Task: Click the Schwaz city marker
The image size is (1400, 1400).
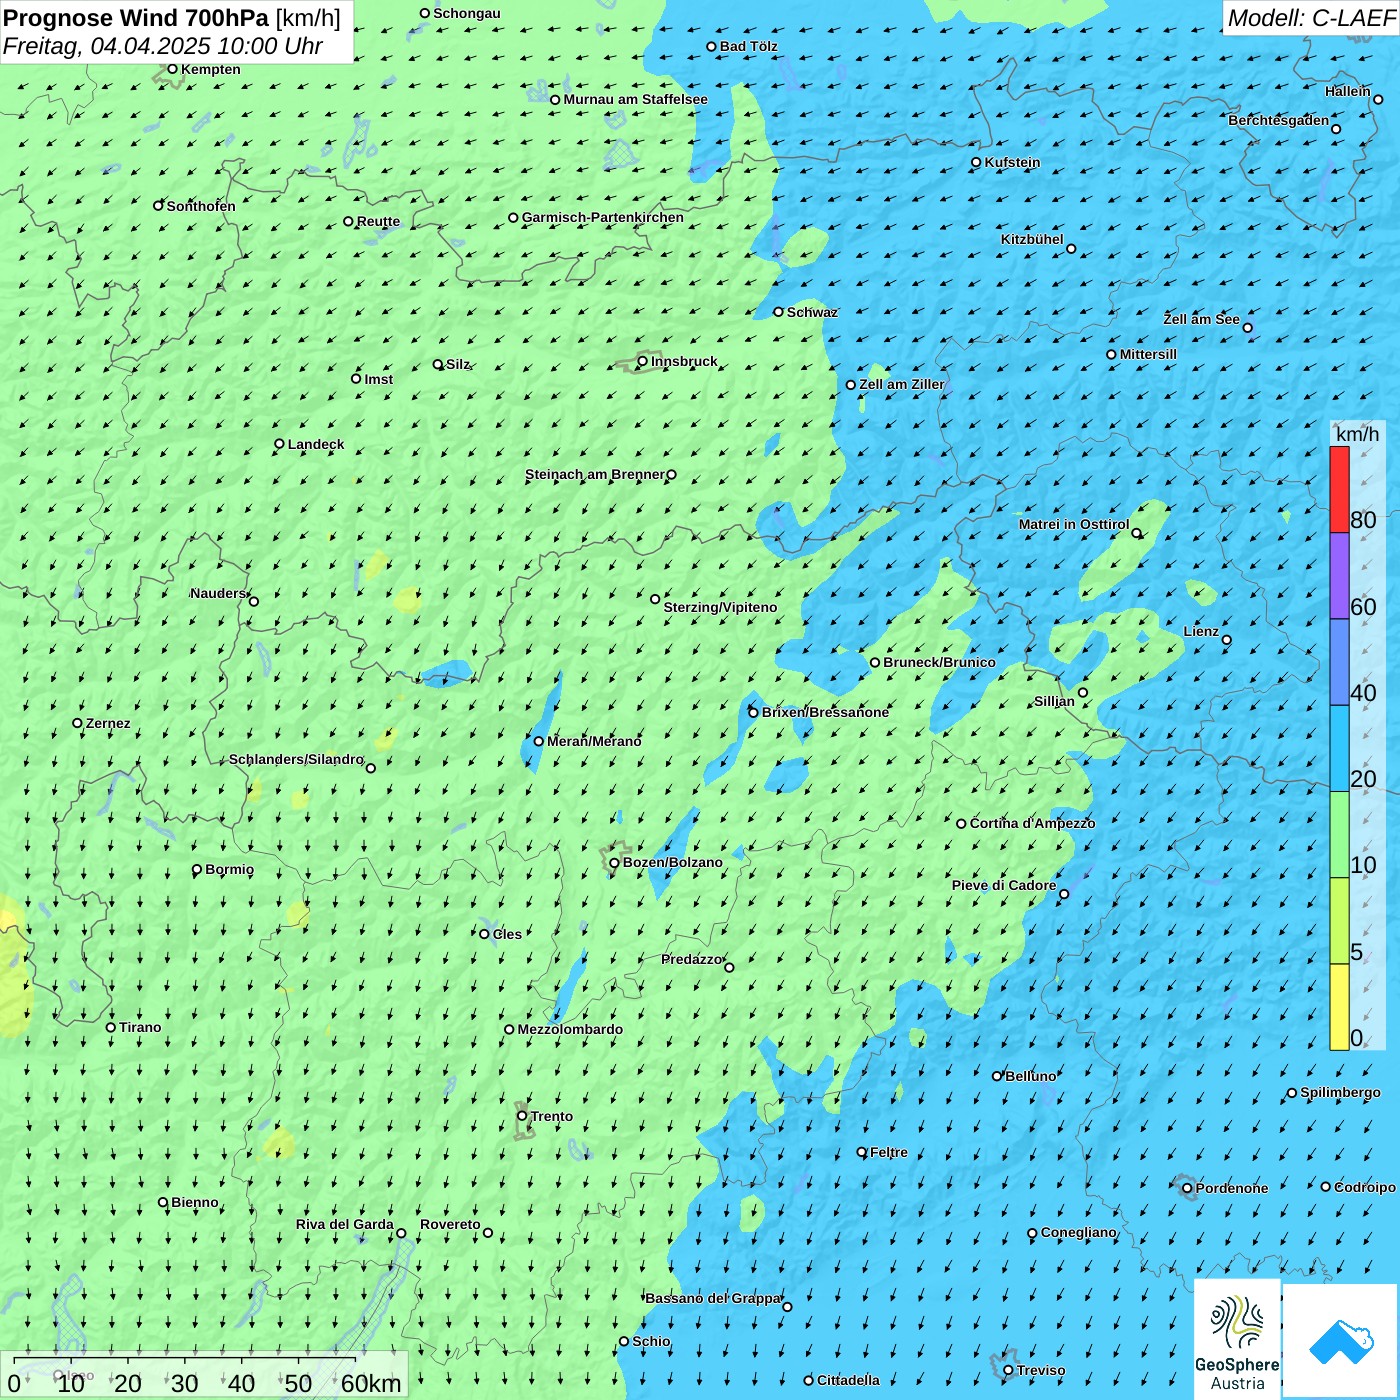Action: [778, 312]
